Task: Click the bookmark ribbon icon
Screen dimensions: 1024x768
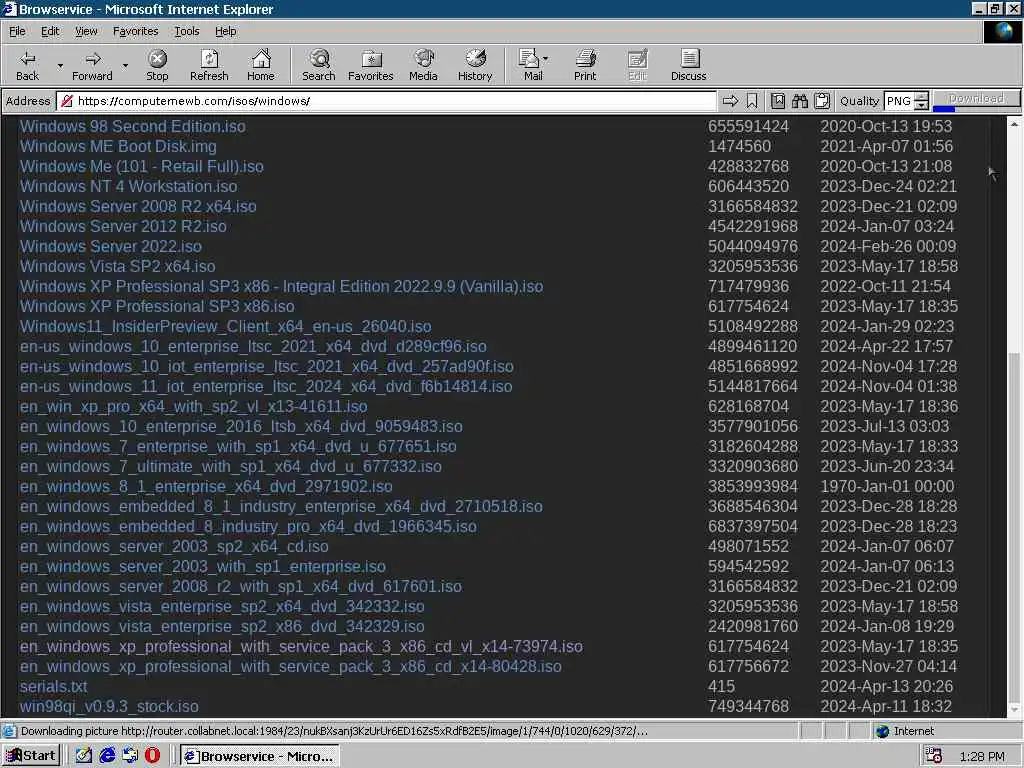Action: (x=752, y=101)
